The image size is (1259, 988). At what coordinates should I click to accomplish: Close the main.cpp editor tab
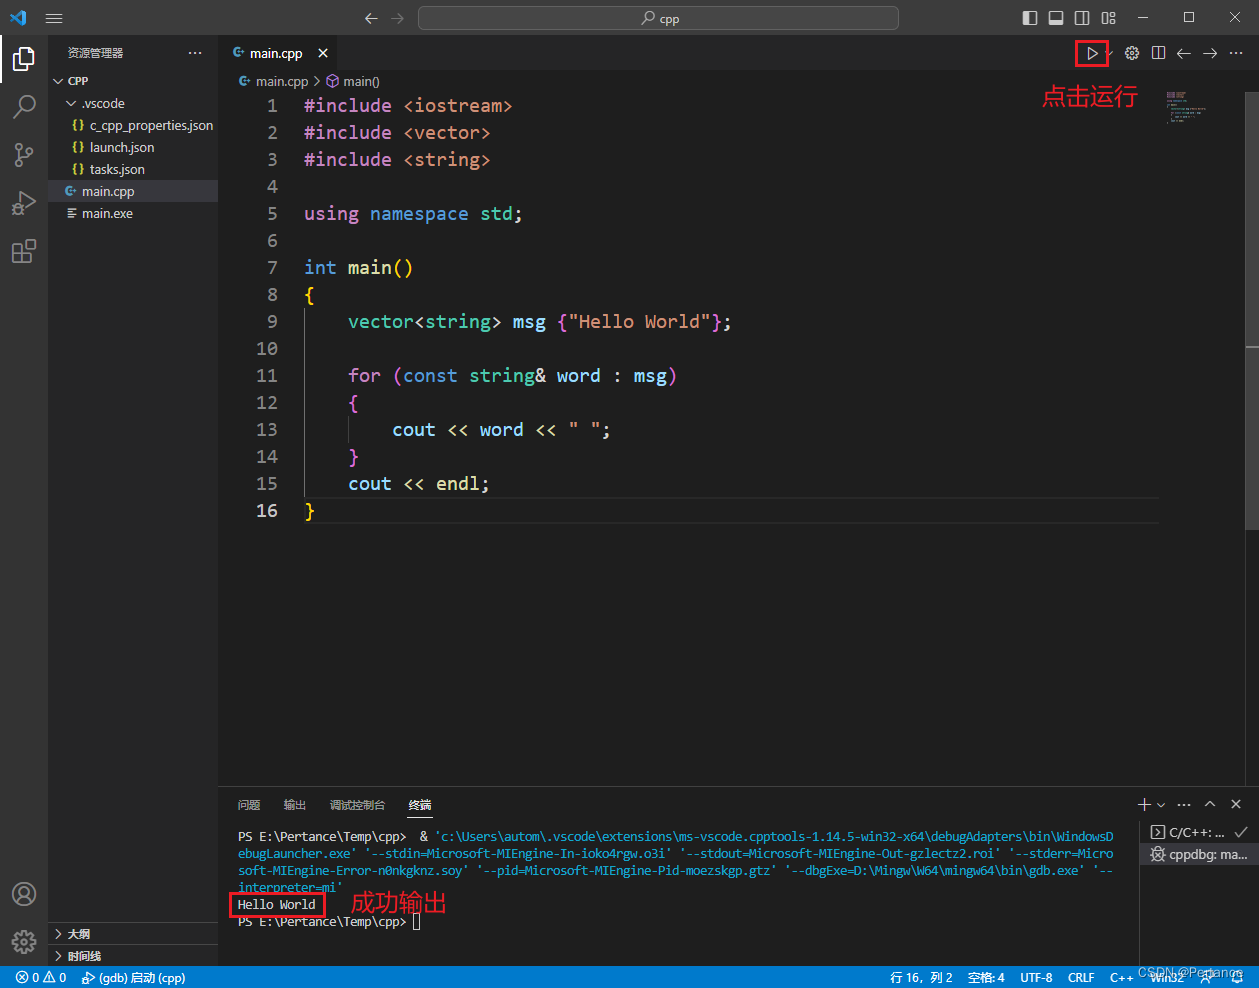[x=323, y=53]
